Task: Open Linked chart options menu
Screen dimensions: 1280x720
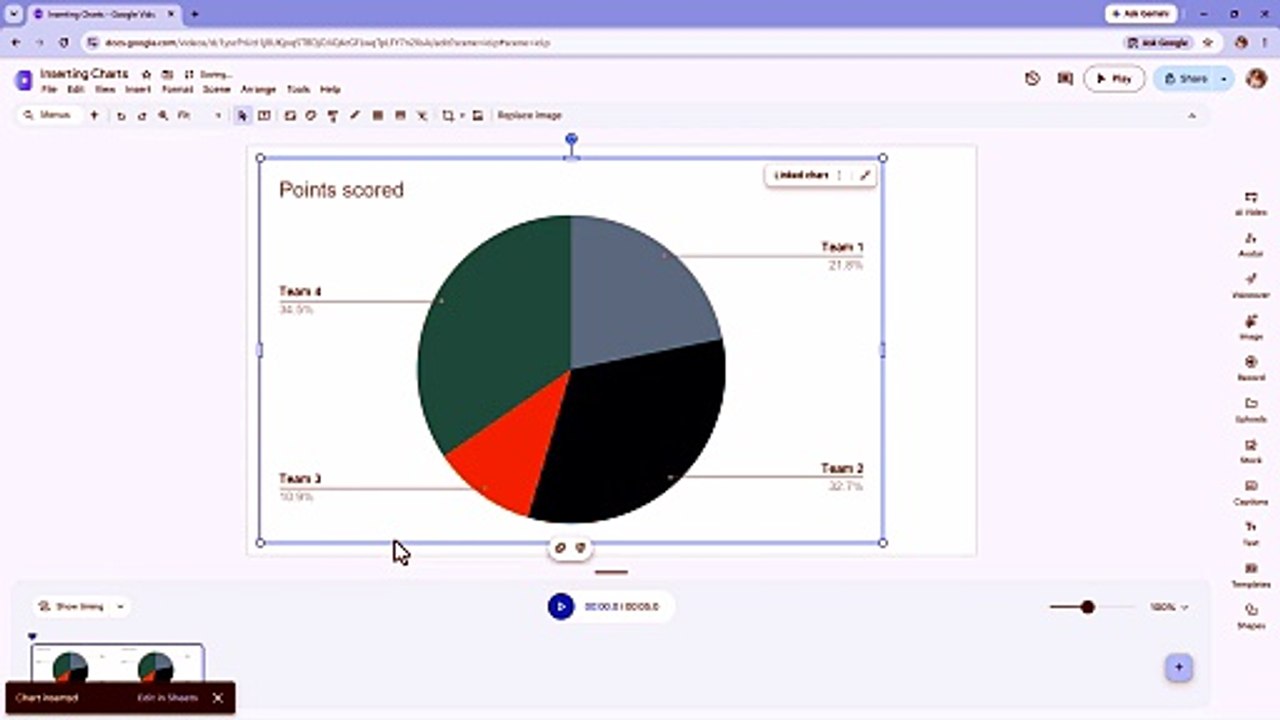Action: click(x=839, y=175)
